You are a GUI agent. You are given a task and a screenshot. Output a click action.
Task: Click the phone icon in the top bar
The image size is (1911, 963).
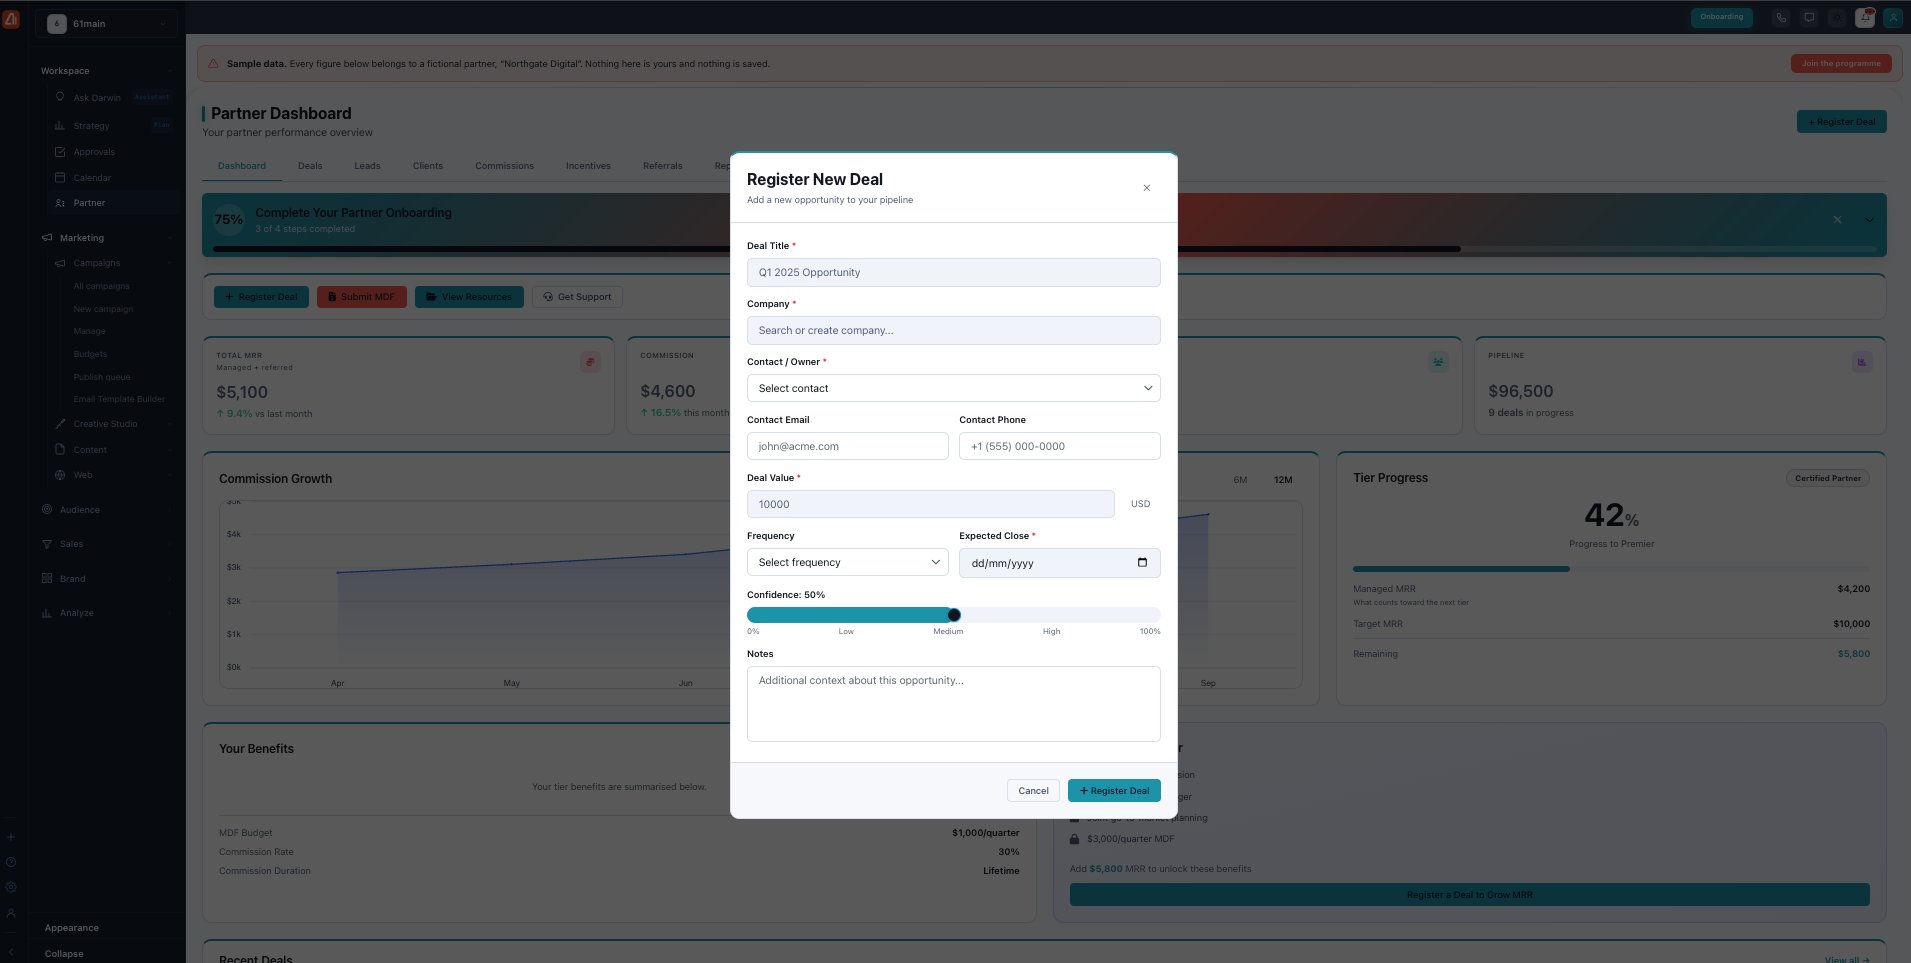click(x=1781, y=18)
